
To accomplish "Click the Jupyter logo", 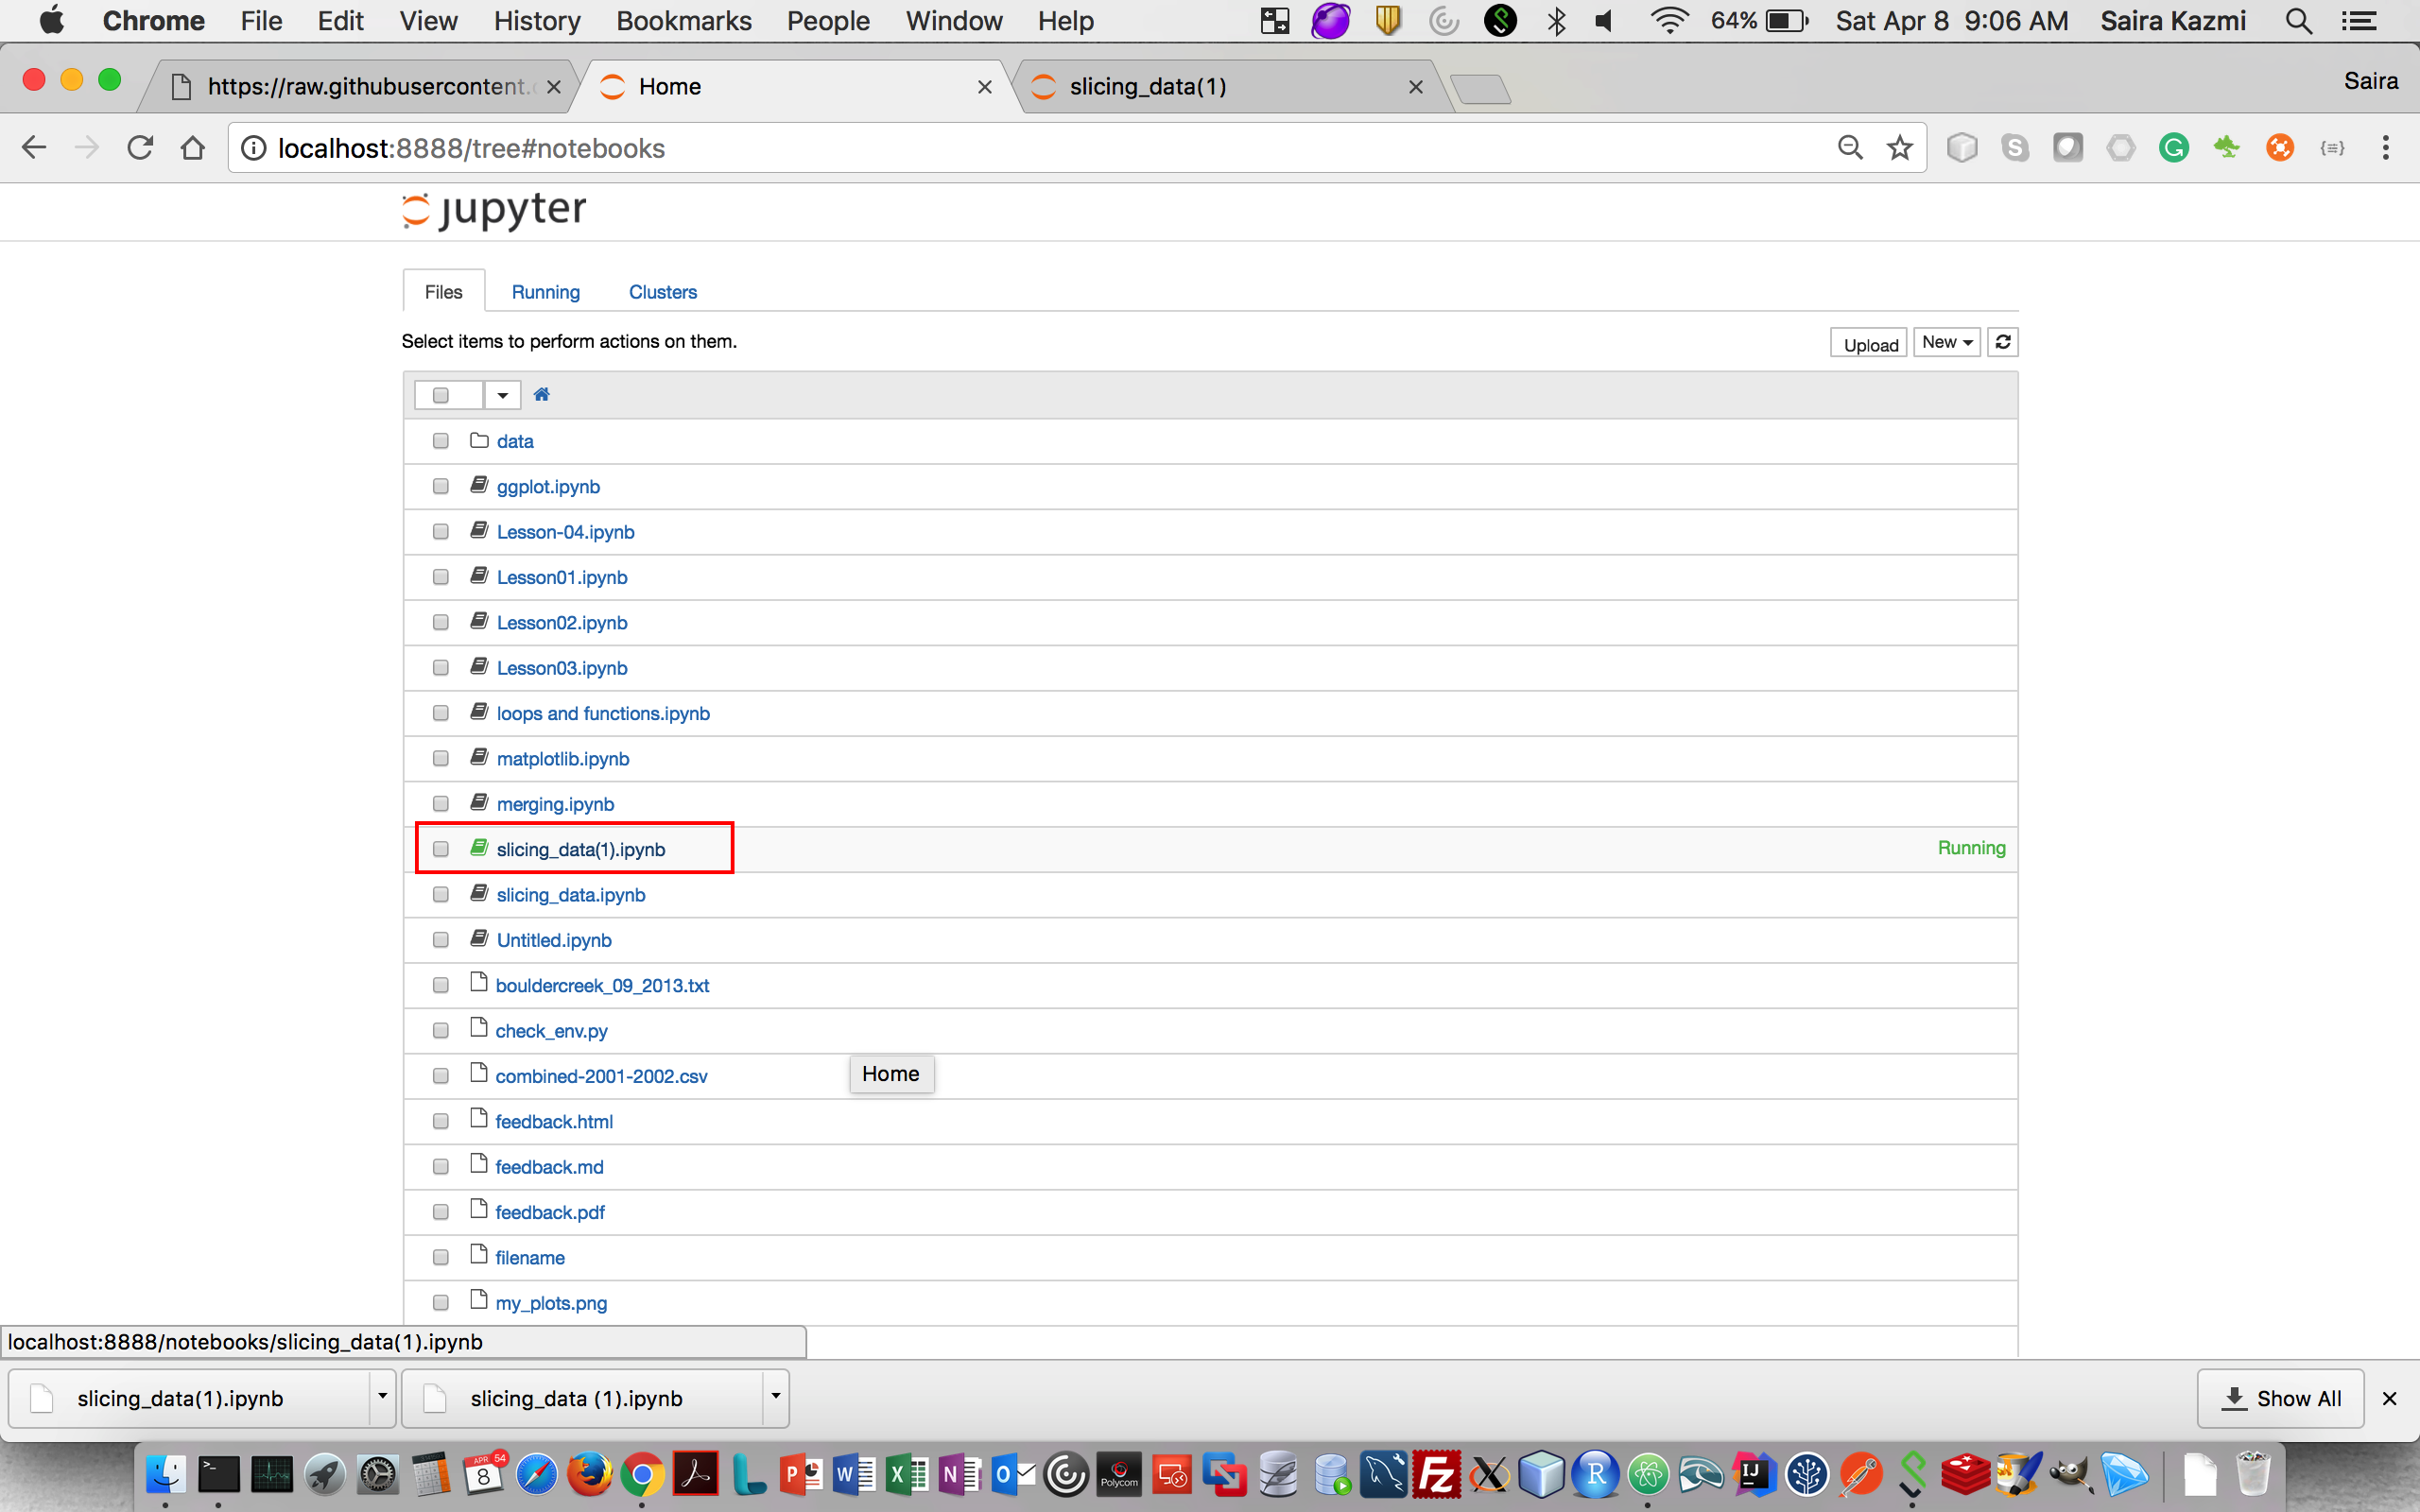I will (x=494, y=210).
